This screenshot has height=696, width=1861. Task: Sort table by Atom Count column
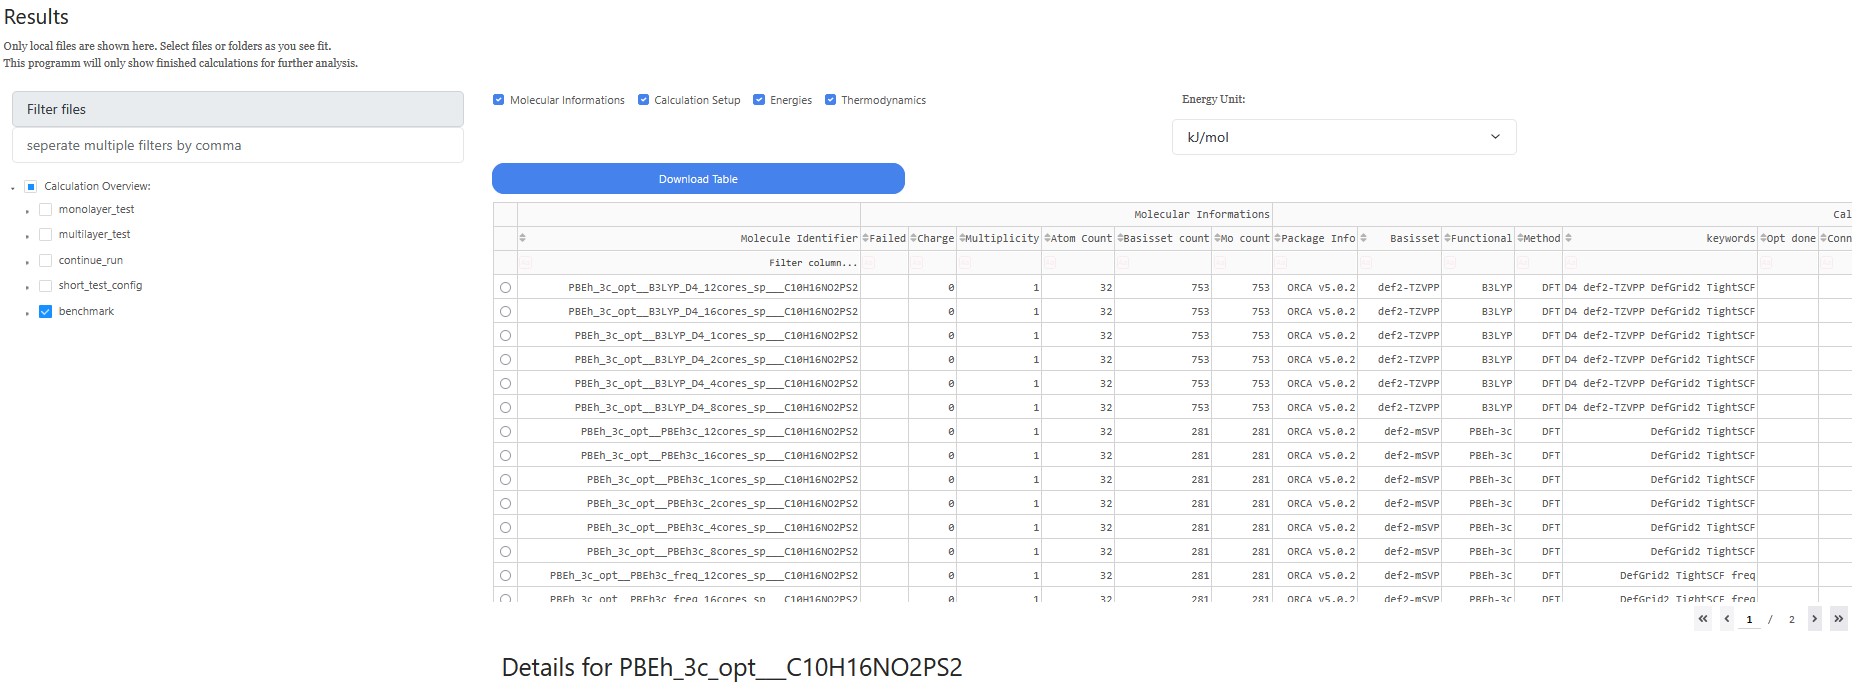click(1047, 238)
